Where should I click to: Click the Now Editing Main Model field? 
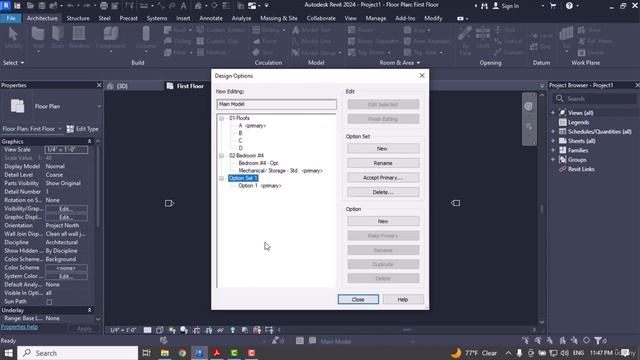click(277, 104)
